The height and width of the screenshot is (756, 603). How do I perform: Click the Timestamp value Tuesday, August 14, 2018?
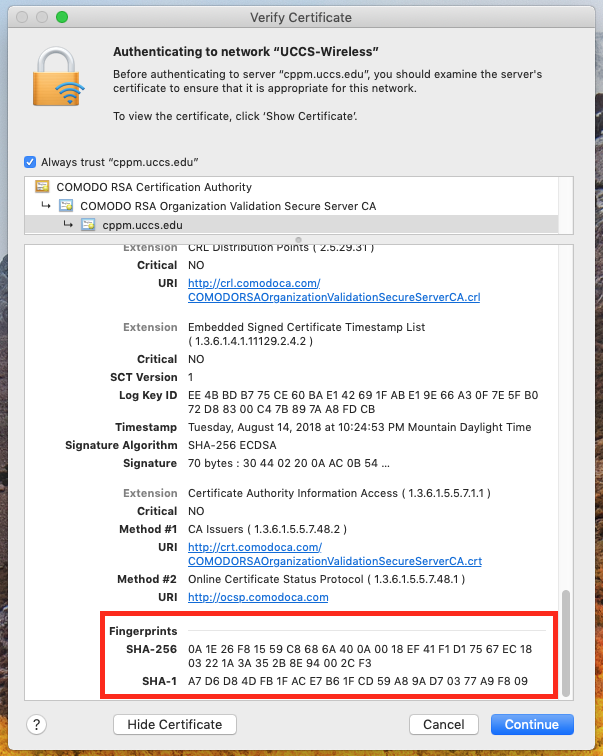[360, 427]
